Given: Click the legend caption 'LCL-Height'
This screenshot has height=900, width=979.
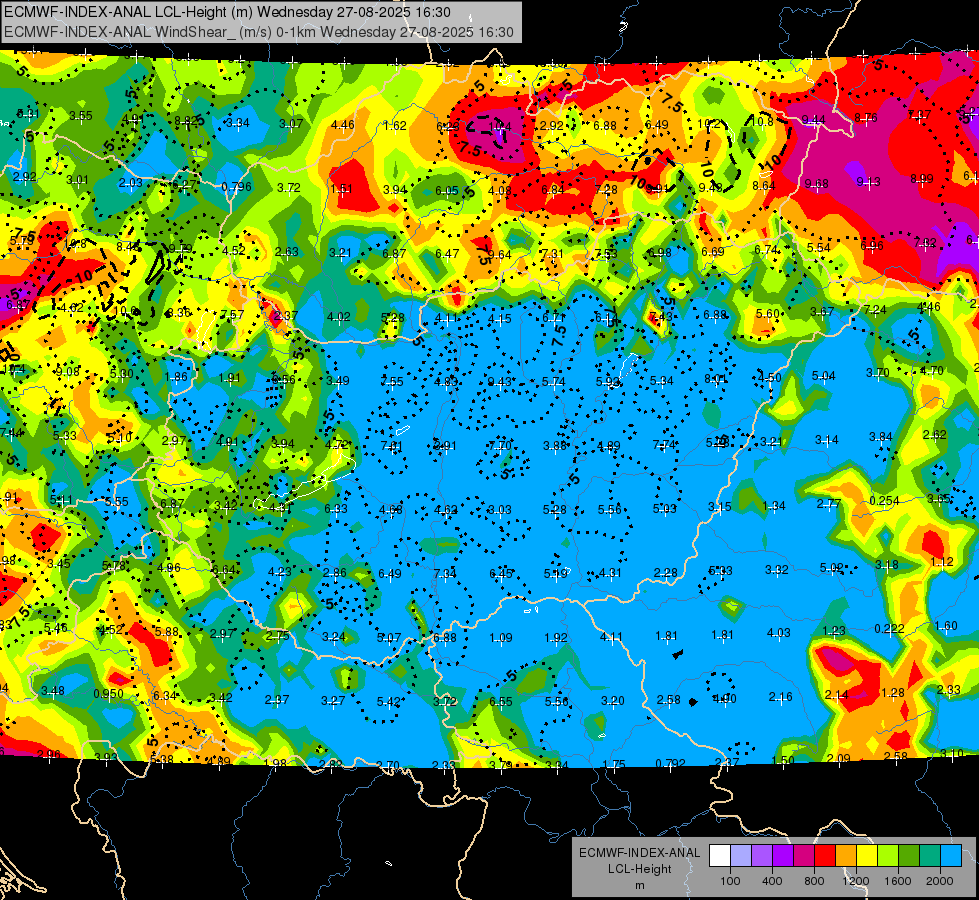Looking at the screenshot, I should coord(639,869).
